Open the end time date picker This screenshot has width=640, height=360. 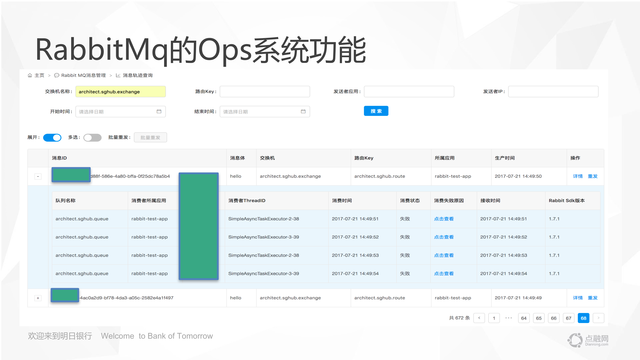point(264,111)
